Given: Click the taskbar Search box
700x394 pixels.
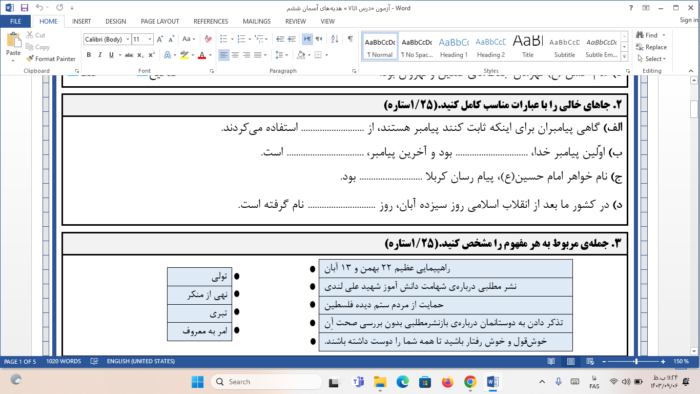Looking at the screenshot, I should click(267, 382).
